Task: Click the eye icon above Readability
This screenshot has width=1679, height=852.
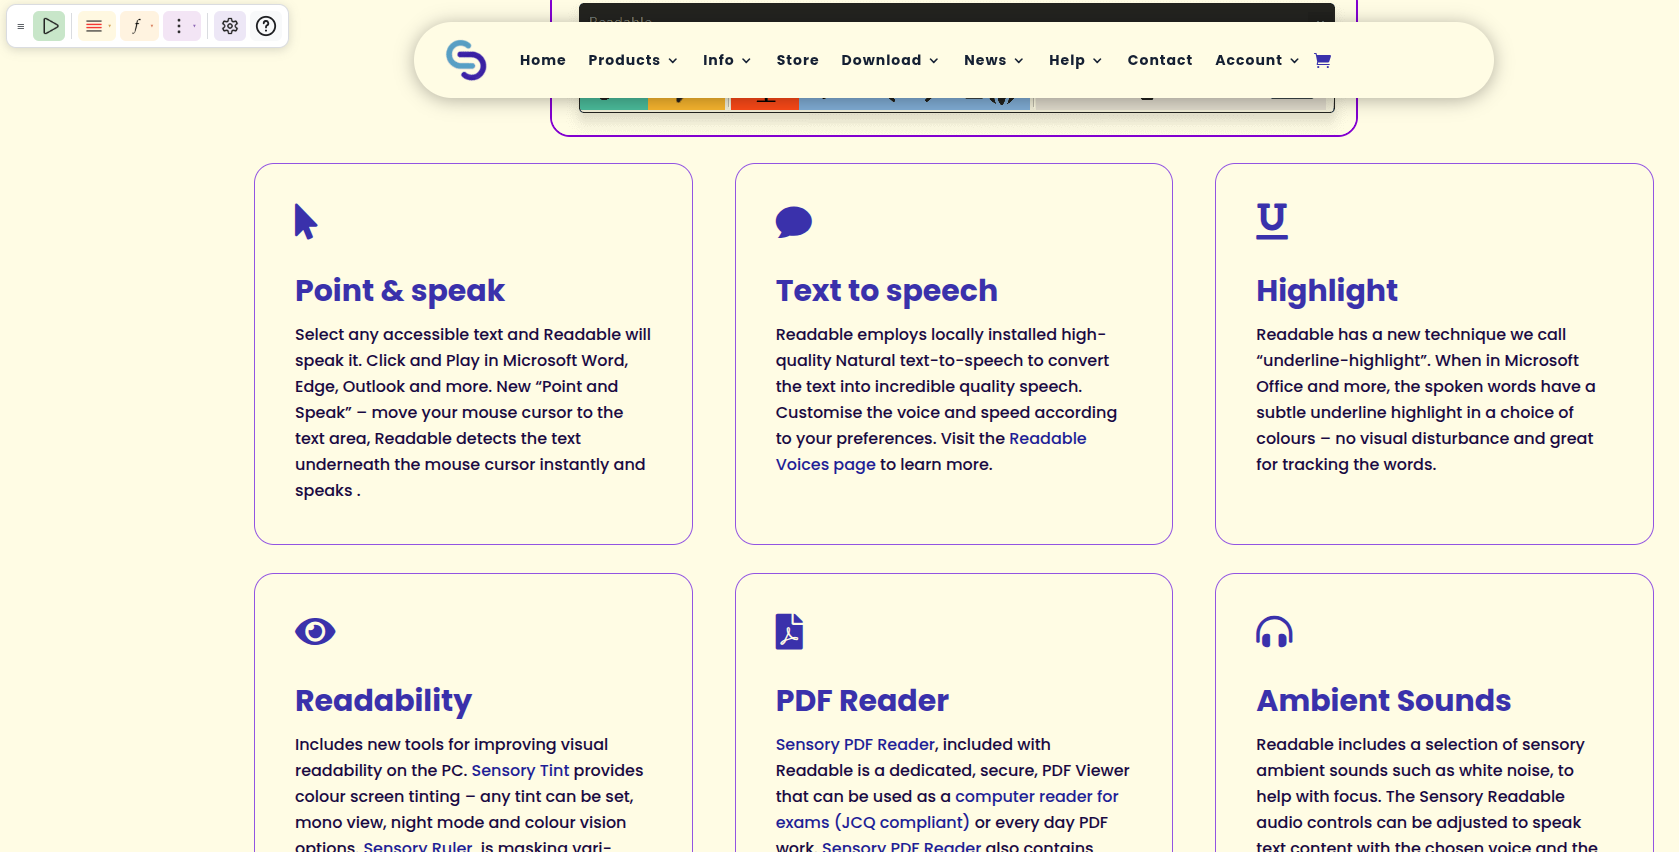Action: click(315, 631)
